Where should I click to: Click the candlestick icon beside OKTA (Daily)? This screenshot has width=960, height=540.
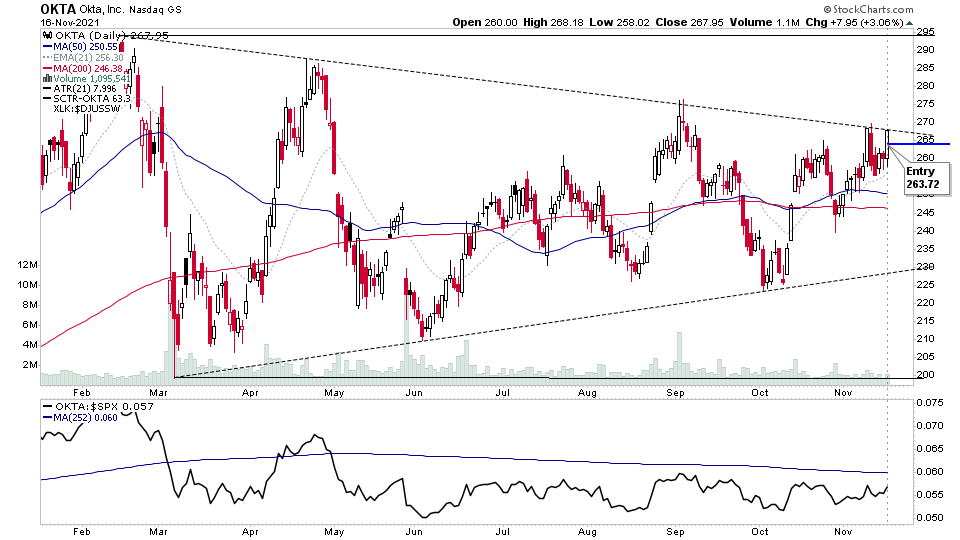[47, 36]
